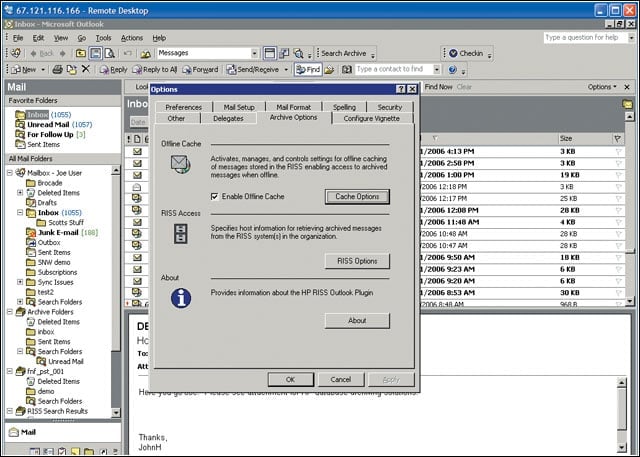Screen dimensions: 640x457
Task: Open the File menu
Action: [18, 38]
